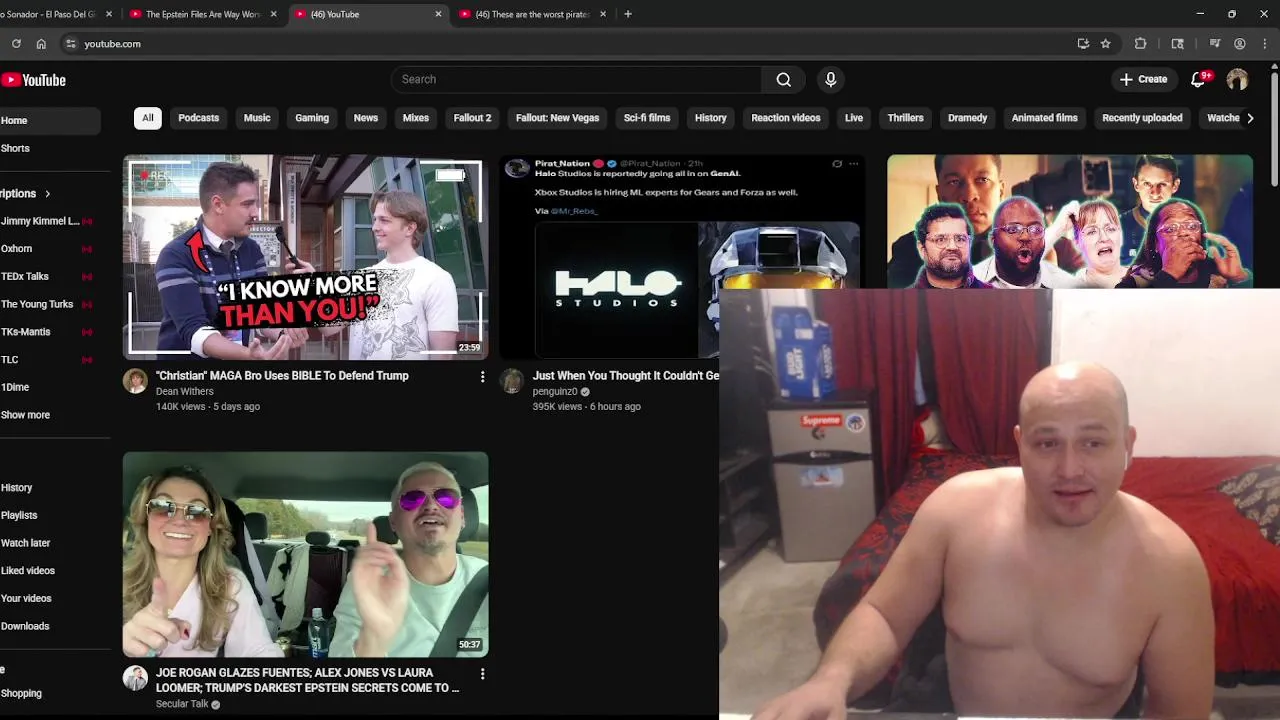Viewport: 1280px width, 720px height.
Task: Close the Epstein Files browser tab
Action: coord(273,14)
